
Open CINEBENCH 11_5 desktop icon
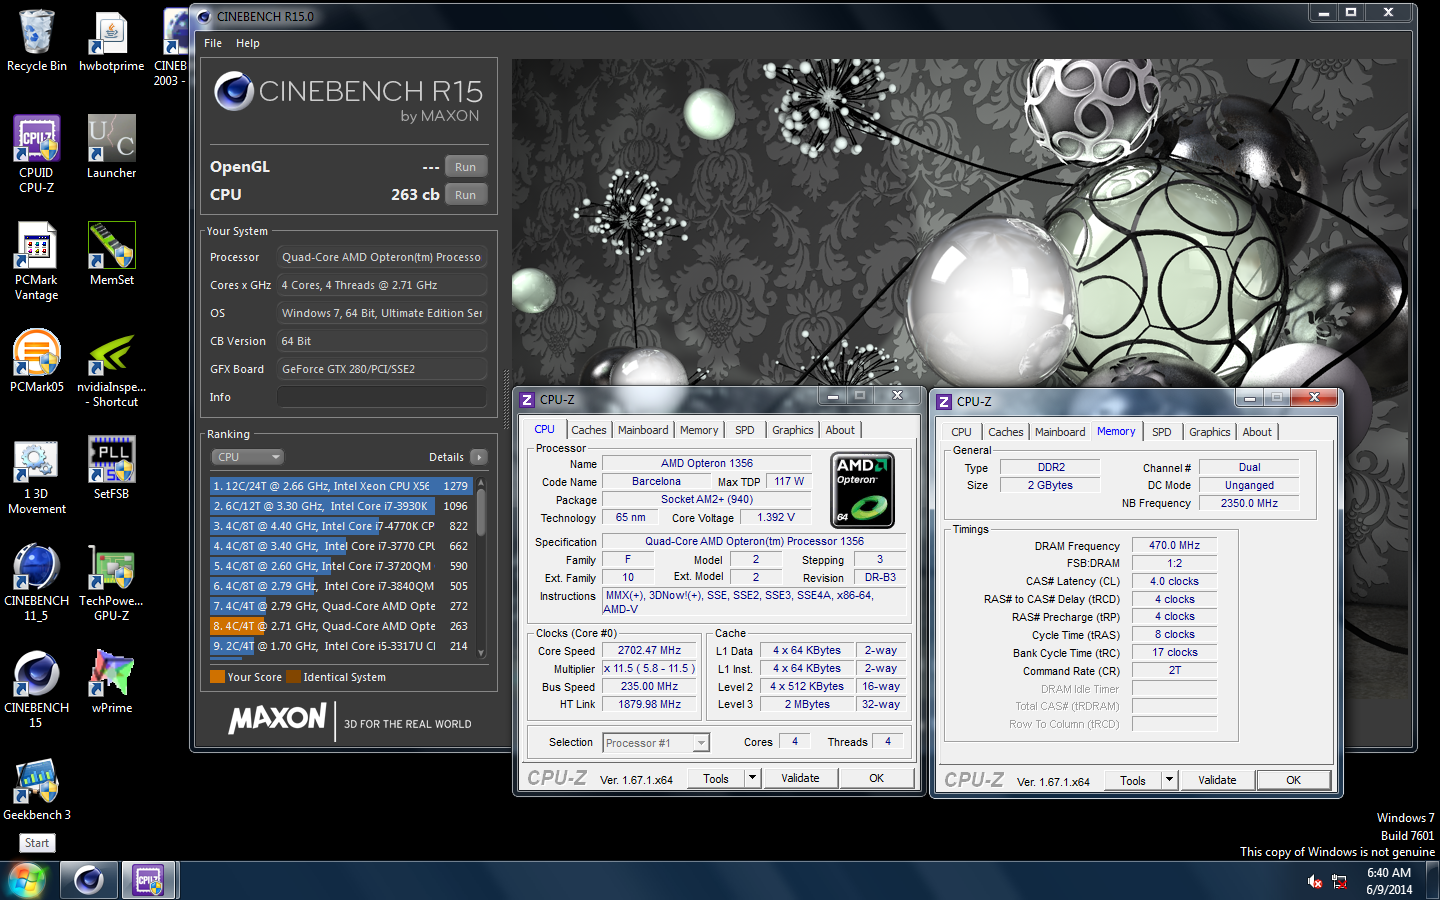[37, 581]
